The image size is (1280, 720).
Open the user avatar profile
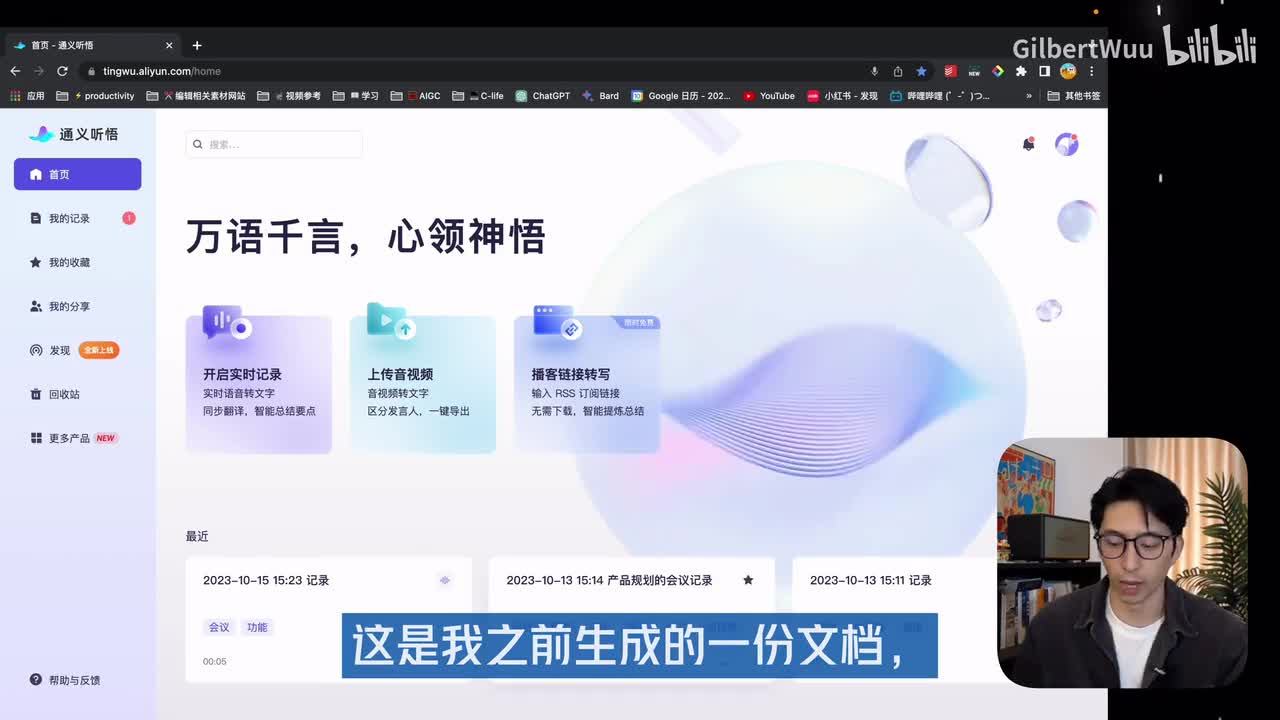pos(1067,144)
